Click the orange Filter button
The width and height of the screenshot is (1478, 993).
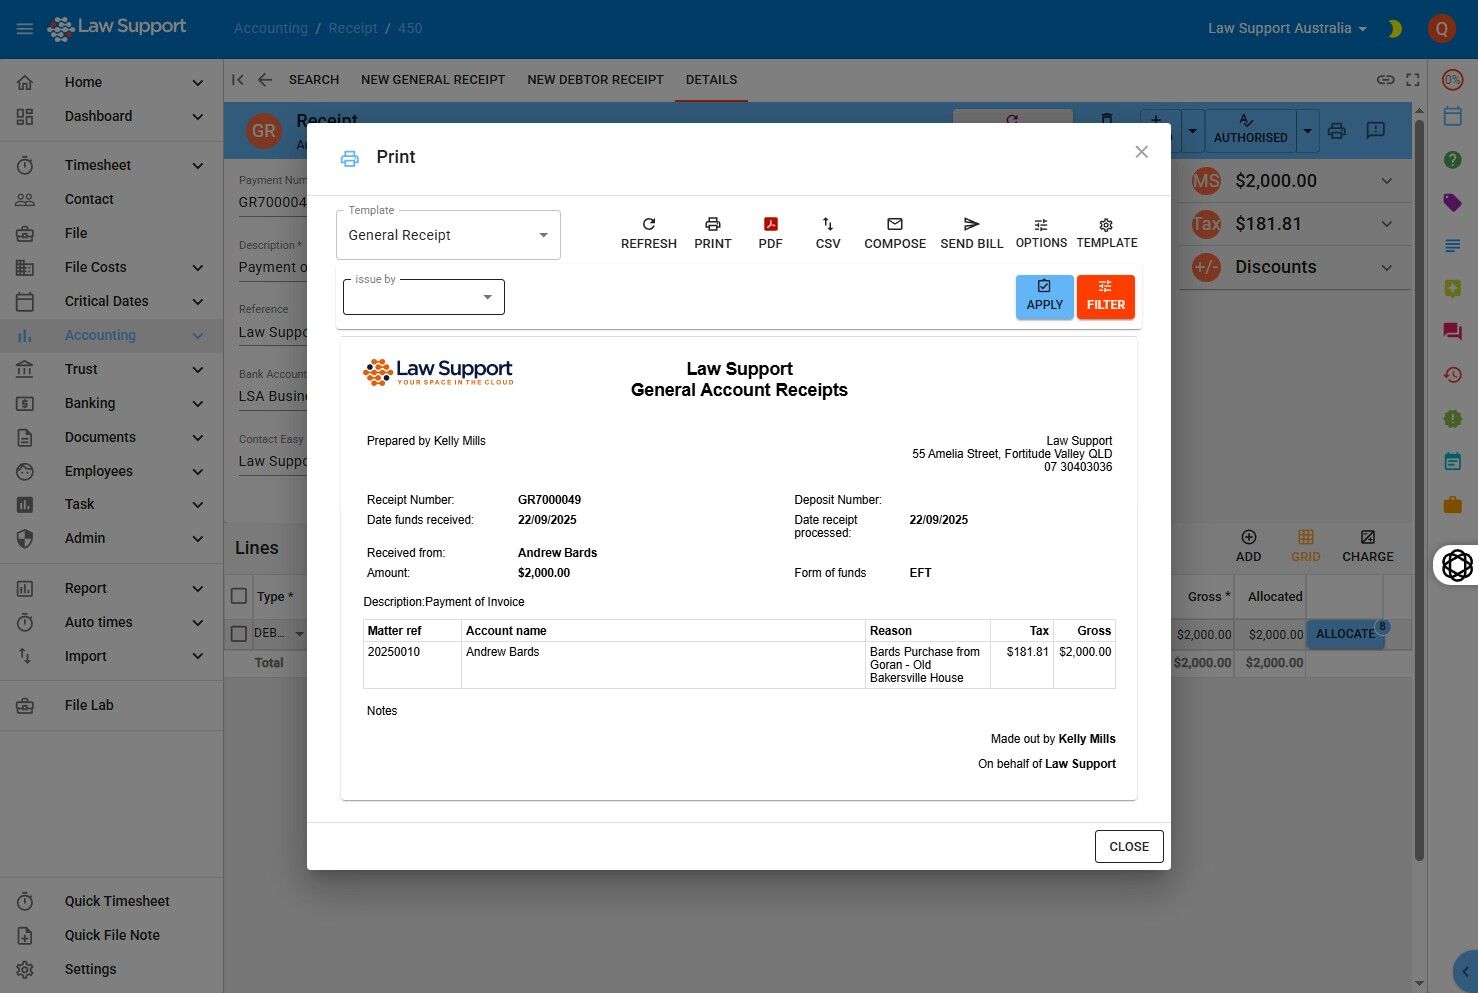[x=1106, y=297]
